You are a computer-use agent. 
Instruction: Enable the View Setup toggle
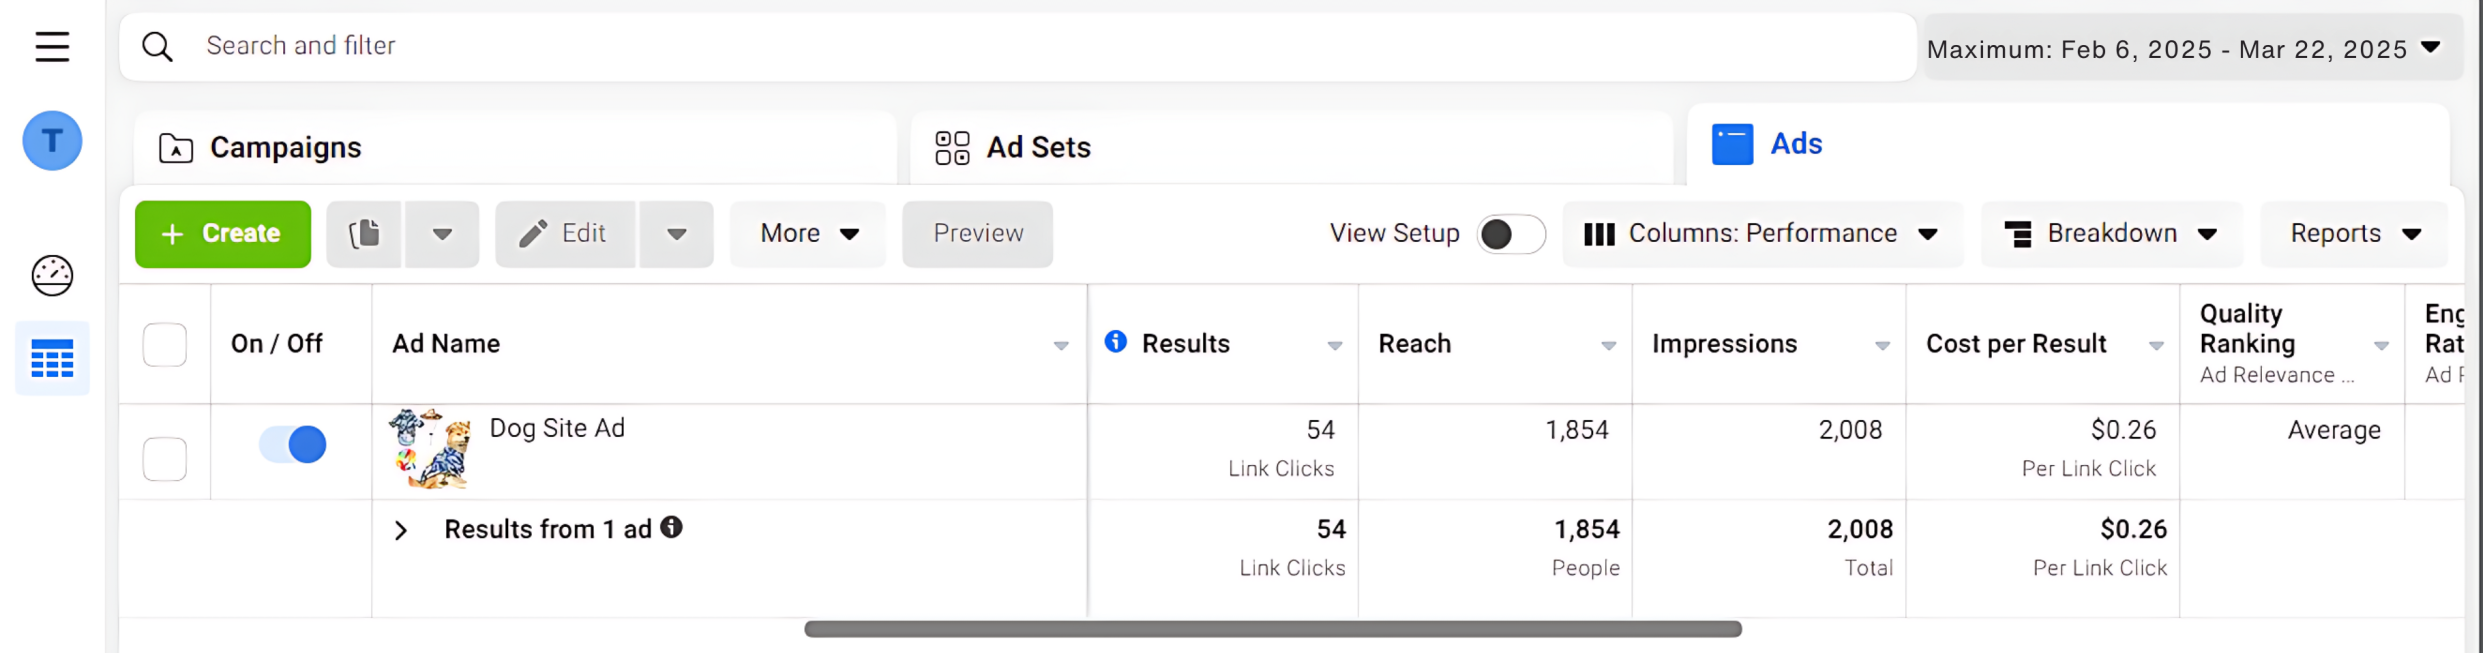[x=1510, y=234]
